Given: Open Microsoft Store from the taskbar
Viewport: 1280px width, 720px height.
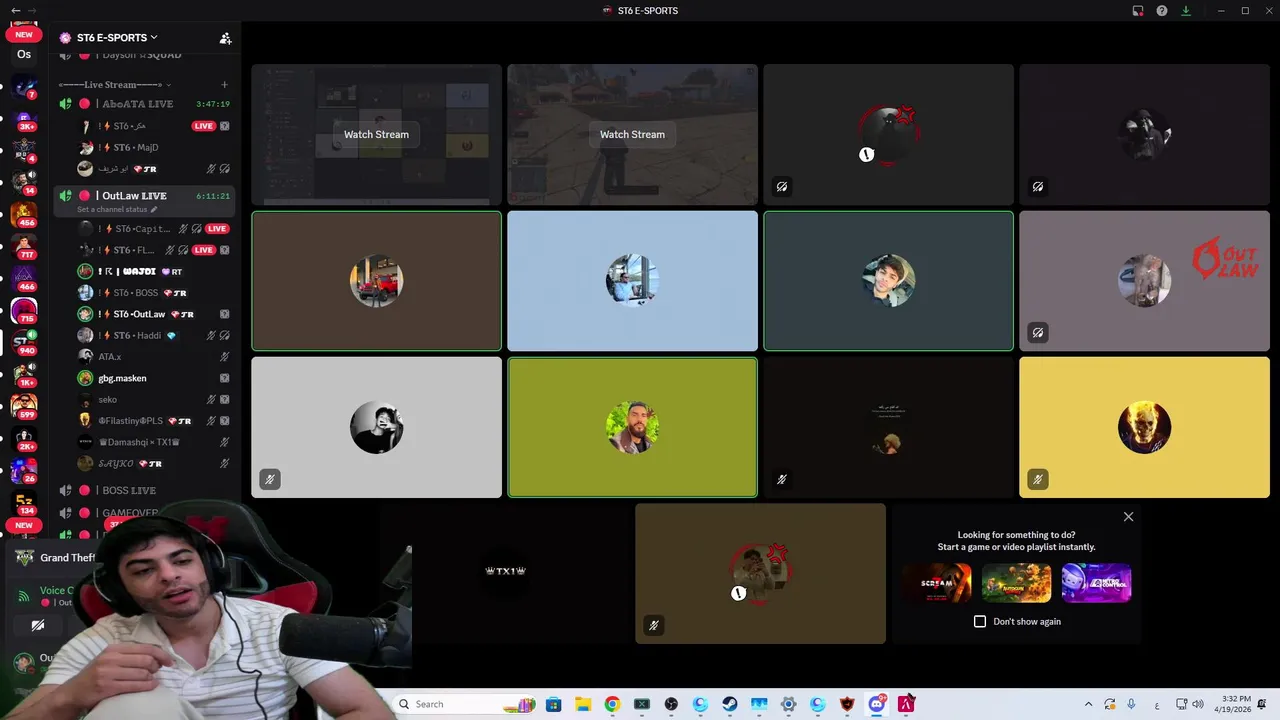Looking at the screenshot, I should click(553, 704).
